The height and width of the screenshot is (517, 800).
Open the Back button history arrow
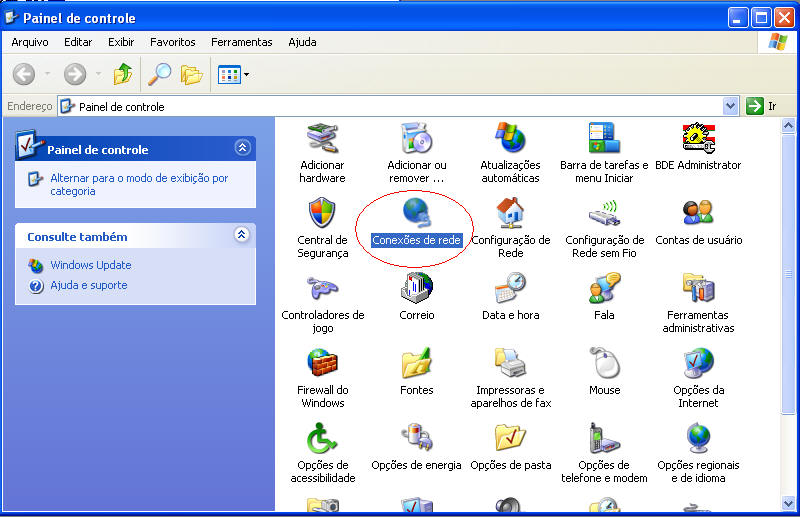(x=47, y=75)
